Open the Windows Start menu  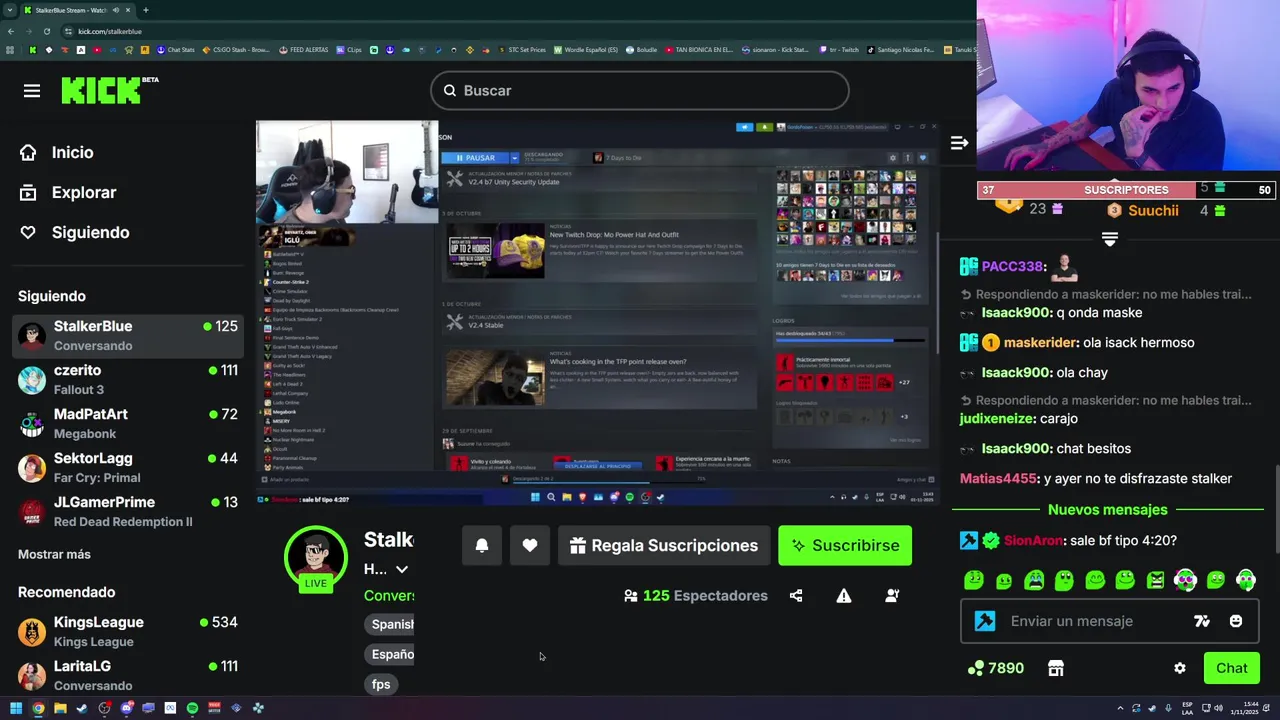tap(16, 708)
